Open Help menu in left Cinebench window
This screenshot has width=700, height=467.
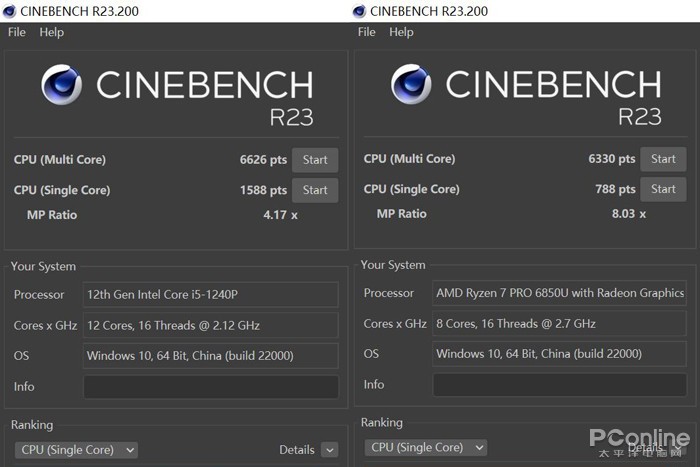[x=51, y=32]
